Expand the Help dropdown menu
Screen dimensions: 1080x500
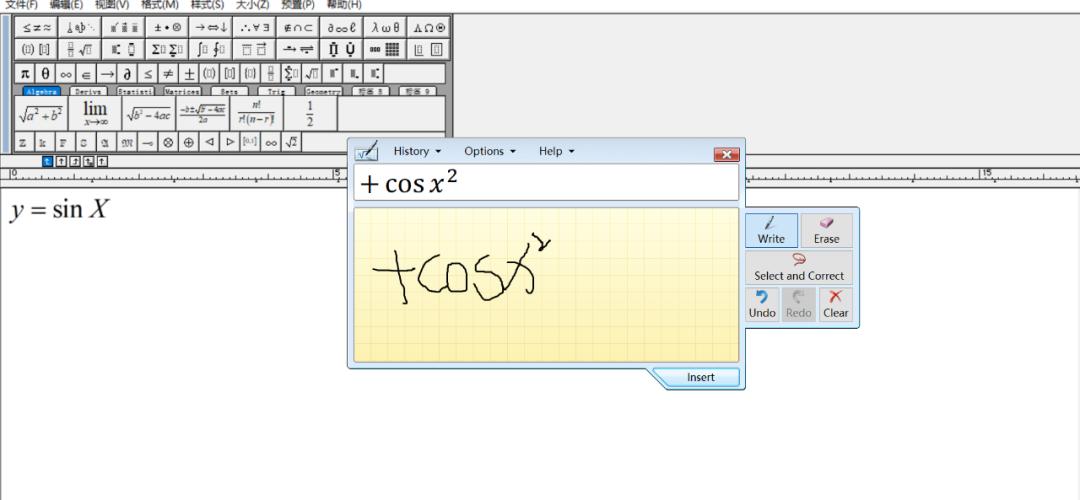click(557, 151)
